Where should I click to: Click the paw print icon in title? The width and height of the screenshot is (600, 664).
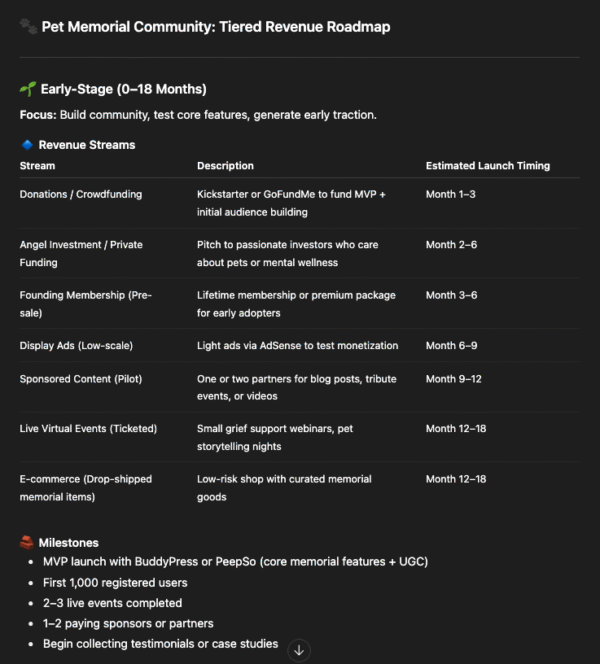click(27, 27)
